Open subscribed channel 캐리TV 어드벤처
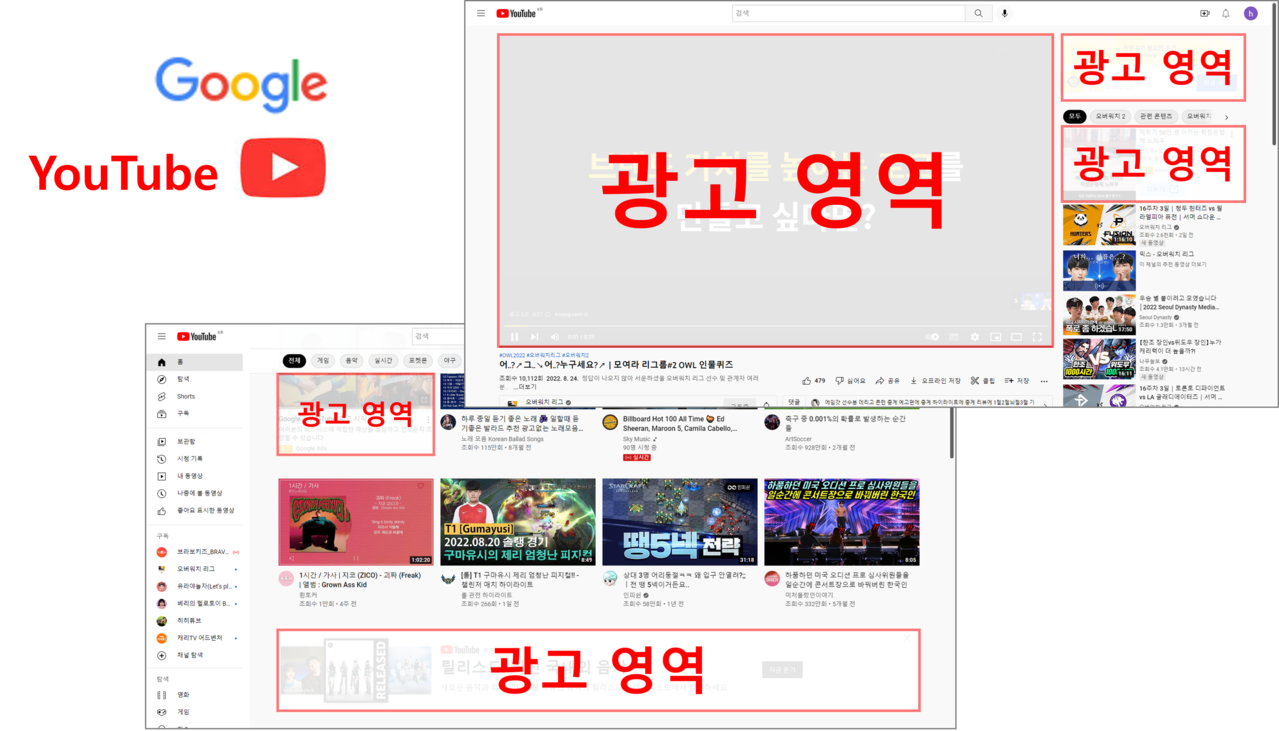 point(196,638)
